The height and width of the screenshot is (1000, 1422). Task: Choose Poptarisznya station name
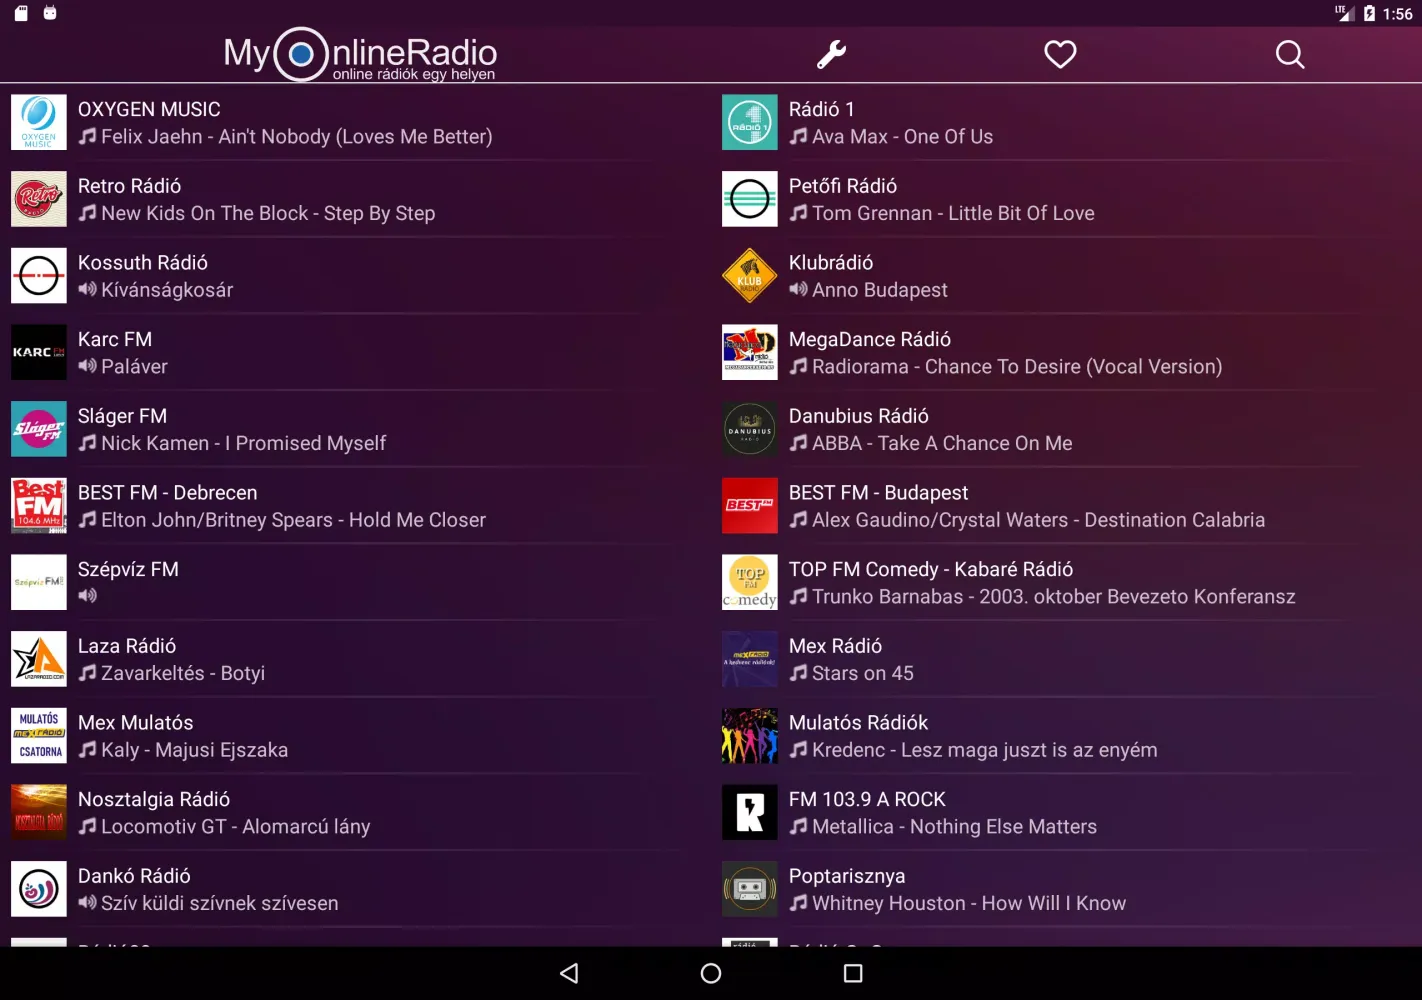pyautogui.click(x=847, y=876)
